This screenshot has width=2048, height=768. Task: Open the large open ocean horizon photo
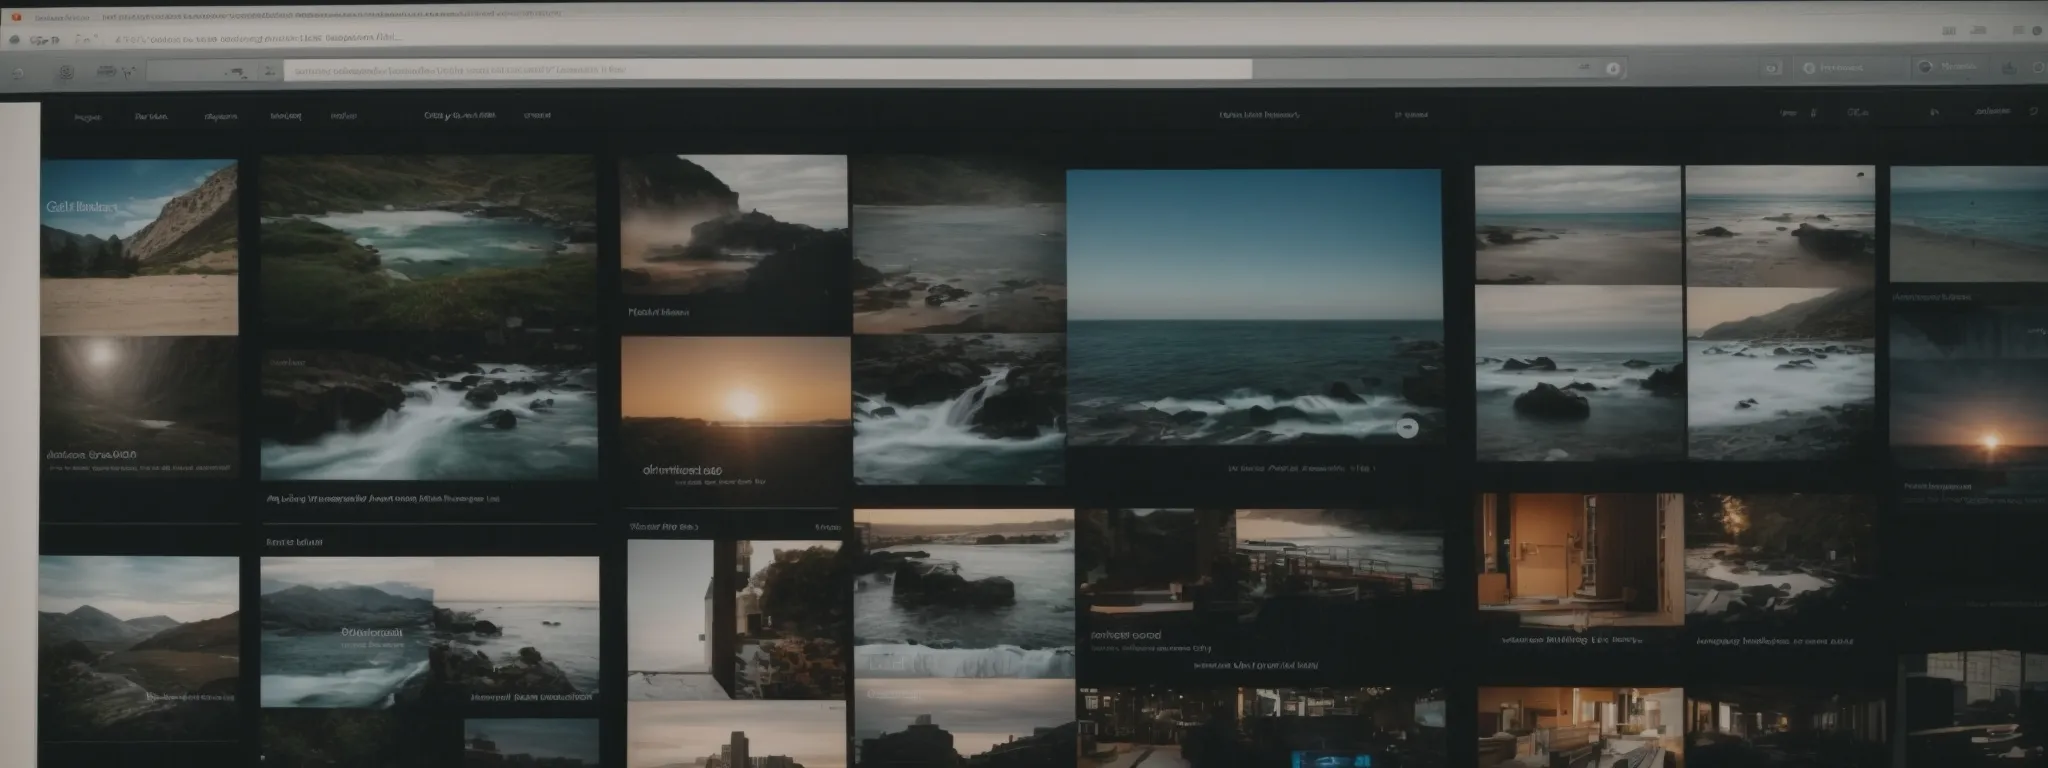[1253, 307]
